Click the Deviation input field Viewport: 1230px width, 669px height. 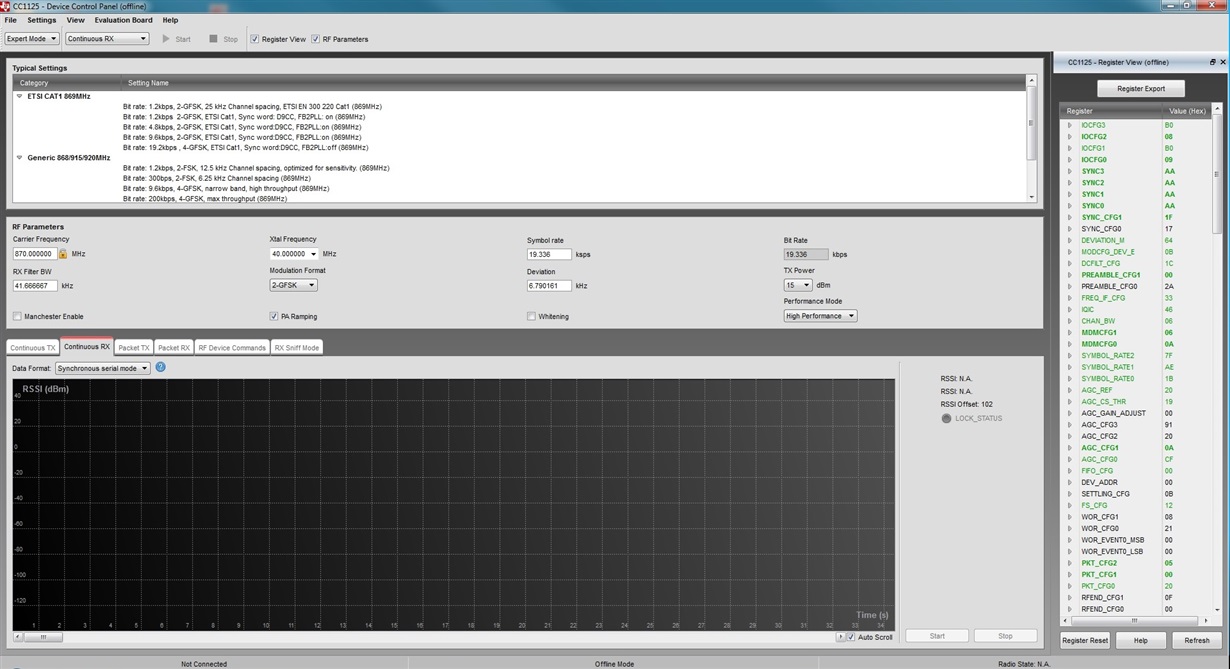(549, 285)
